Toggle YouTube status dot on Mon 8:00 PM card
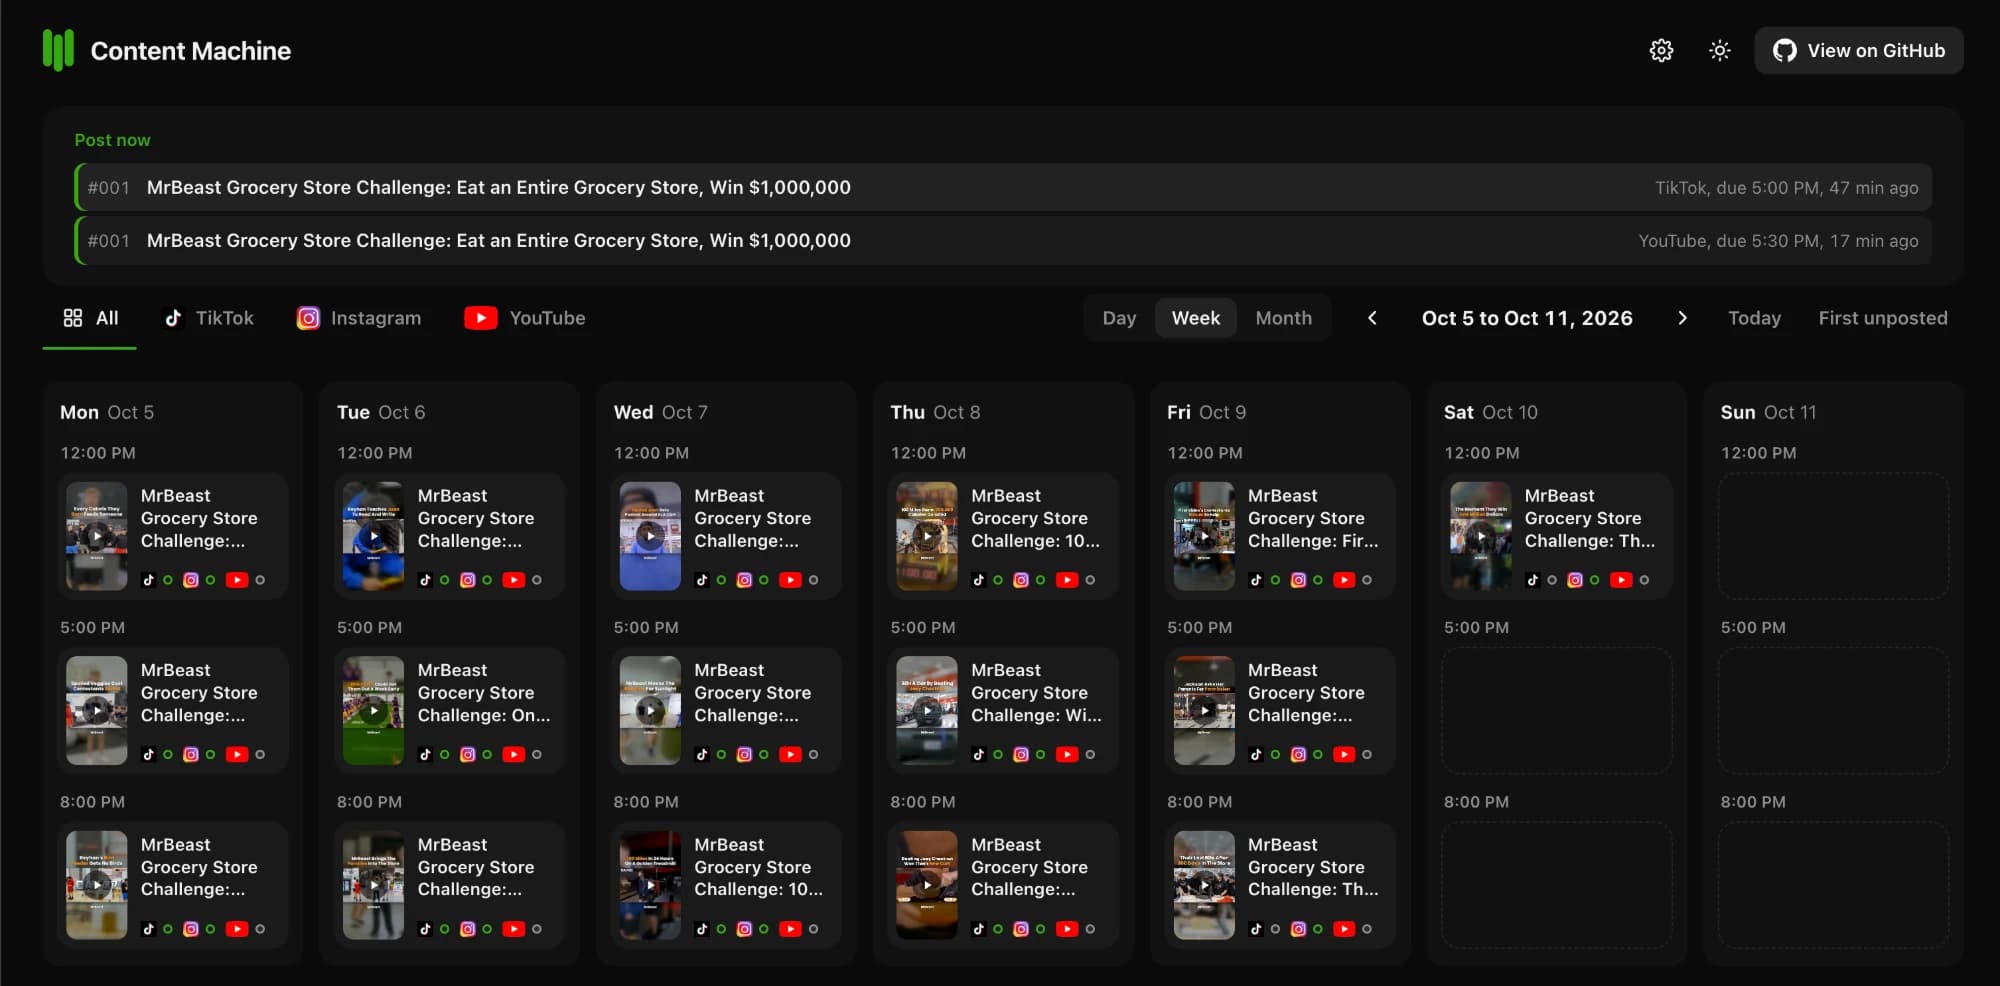This screenshot has width=2000, height=986. (260, 929)
